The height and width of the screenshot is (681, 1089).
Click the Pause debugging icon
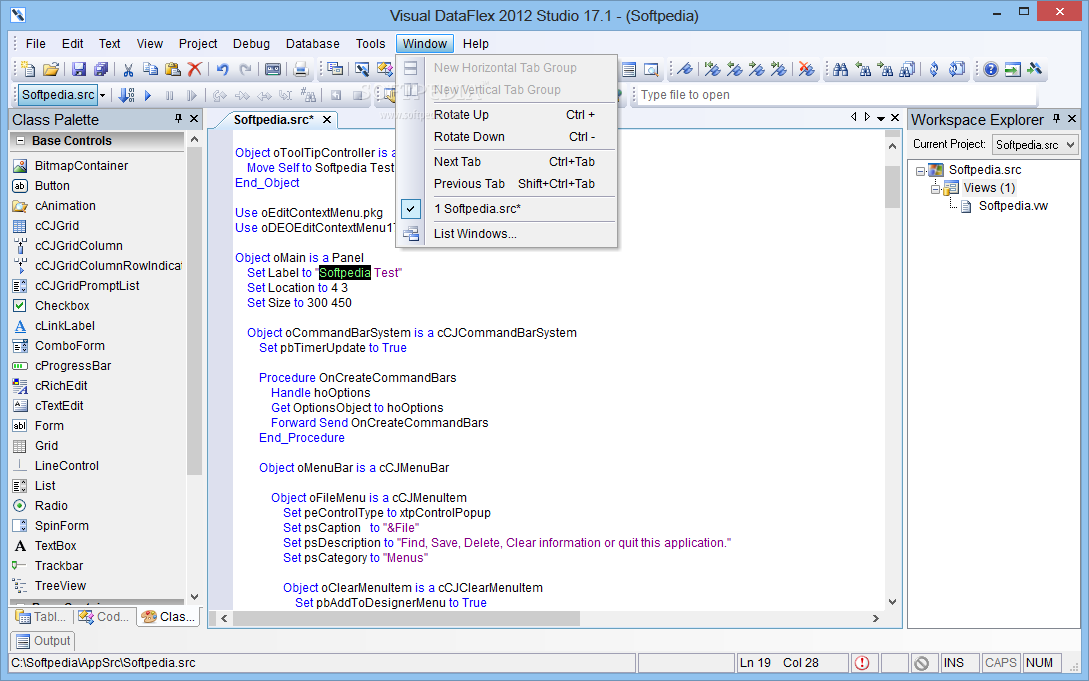(169, 95)
